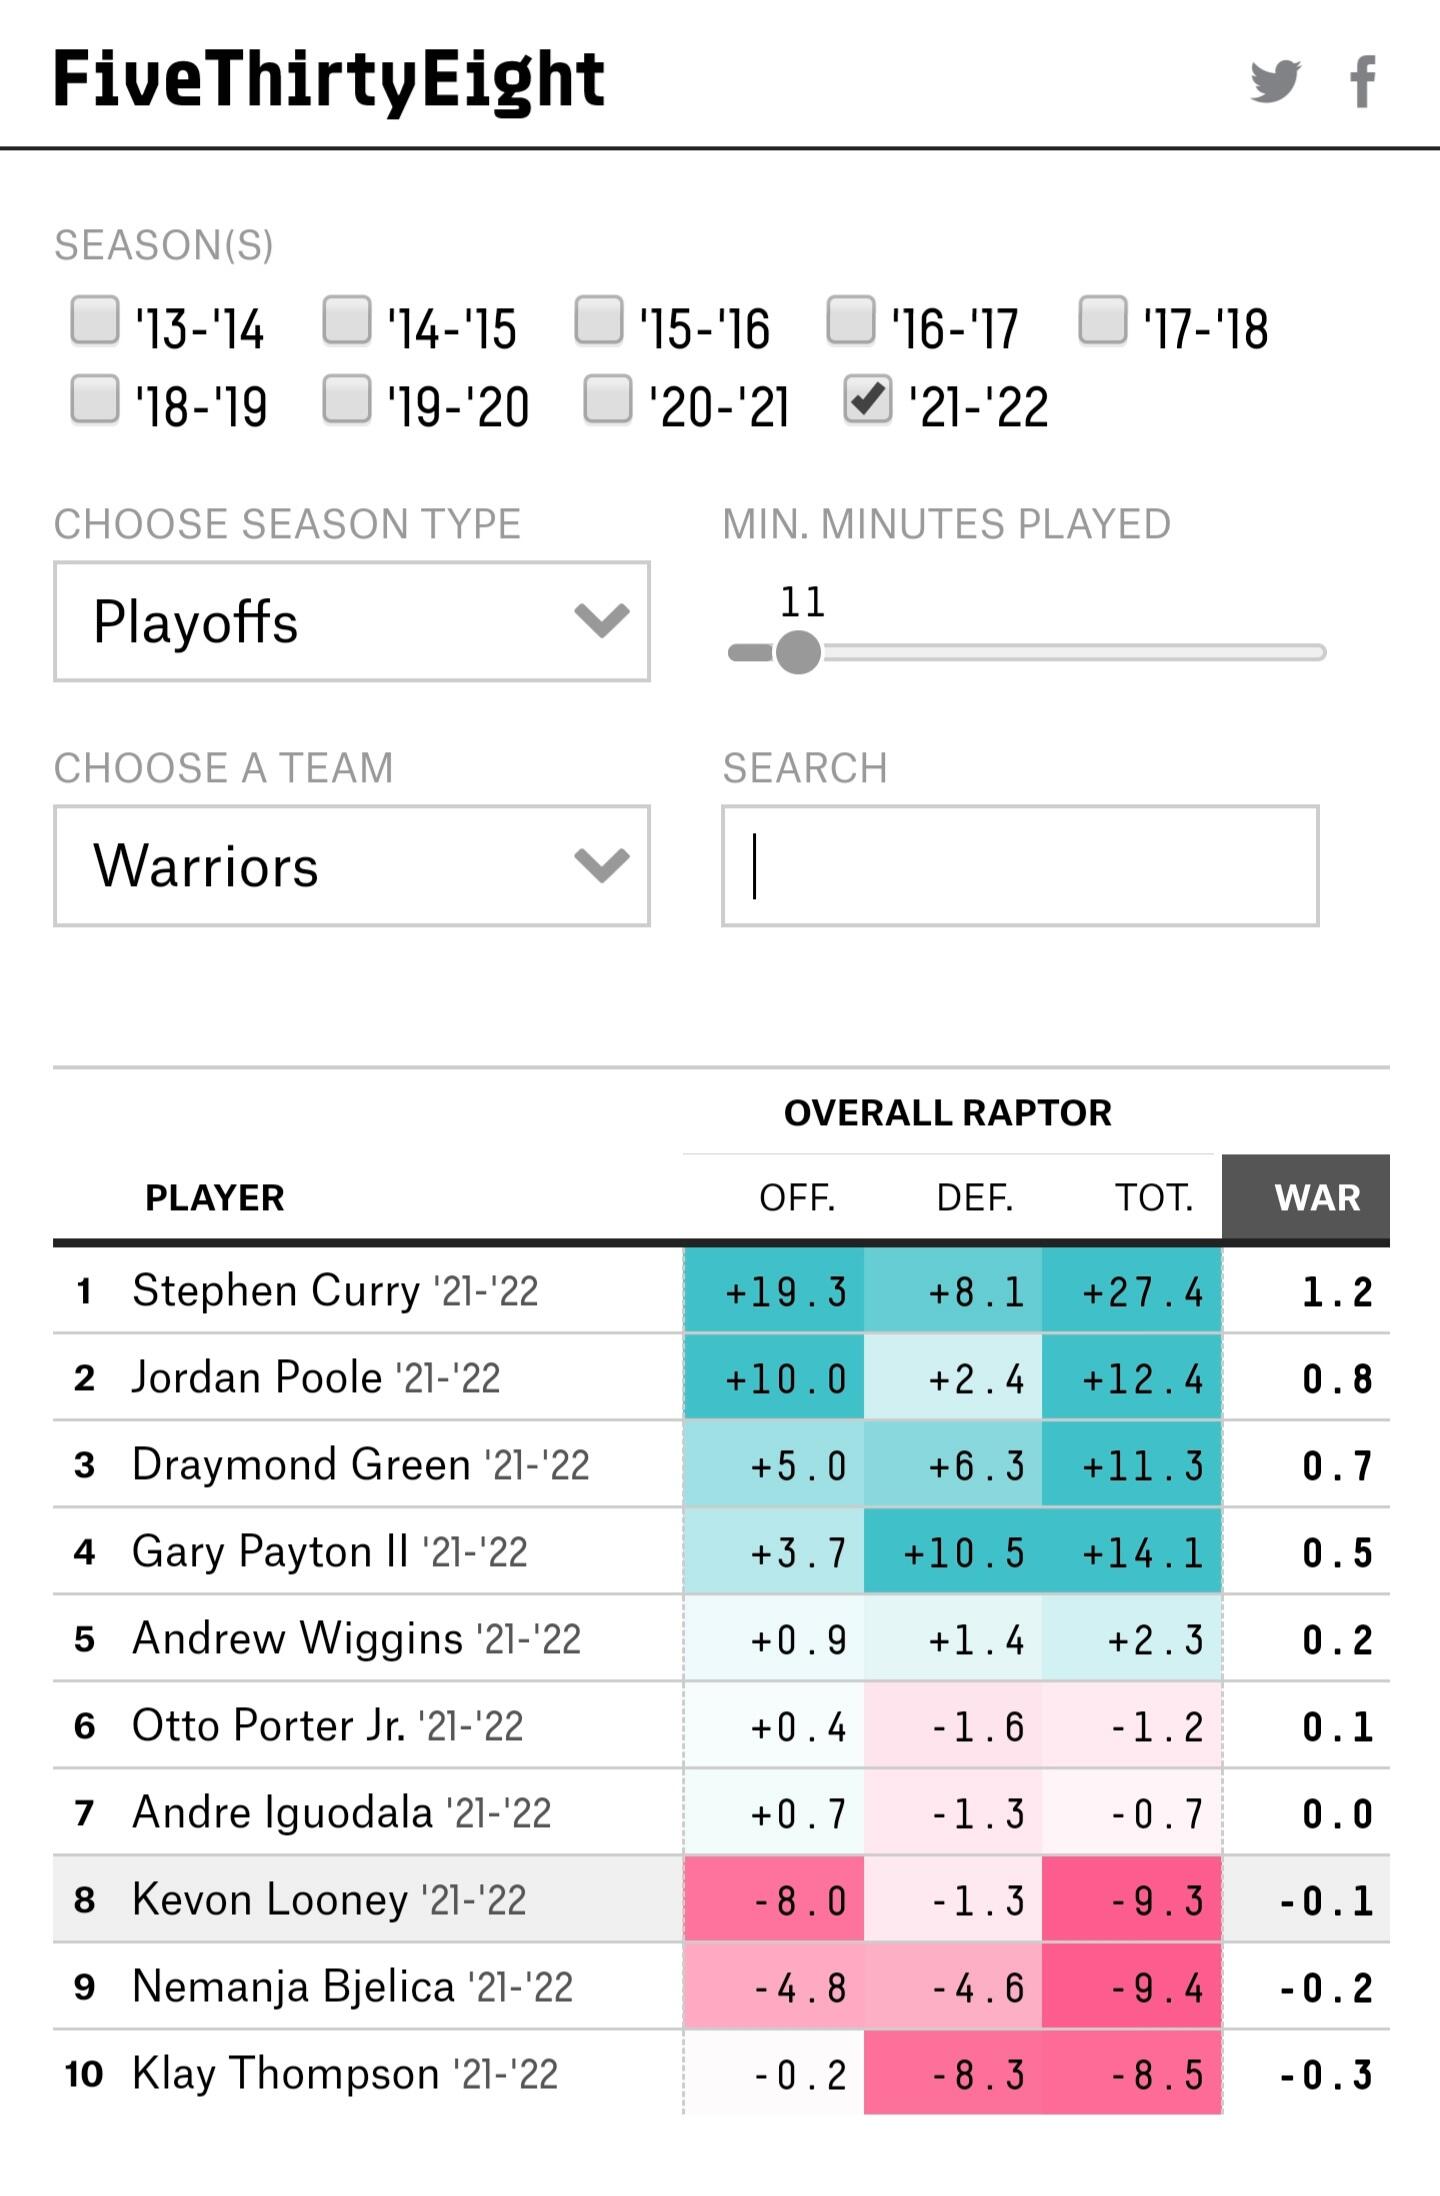
Task: Open the Playoffs season type dropdown
Action: [x=352, y=622]
